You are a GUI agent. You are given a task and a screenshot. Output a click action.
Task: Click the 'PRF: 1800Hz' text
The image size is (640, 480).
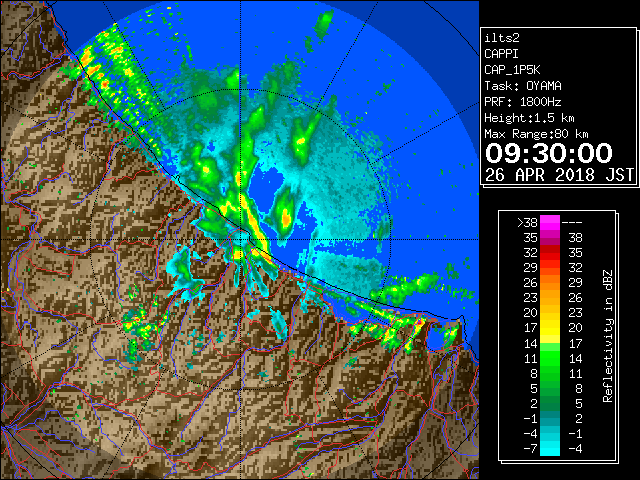coord(523,102)
